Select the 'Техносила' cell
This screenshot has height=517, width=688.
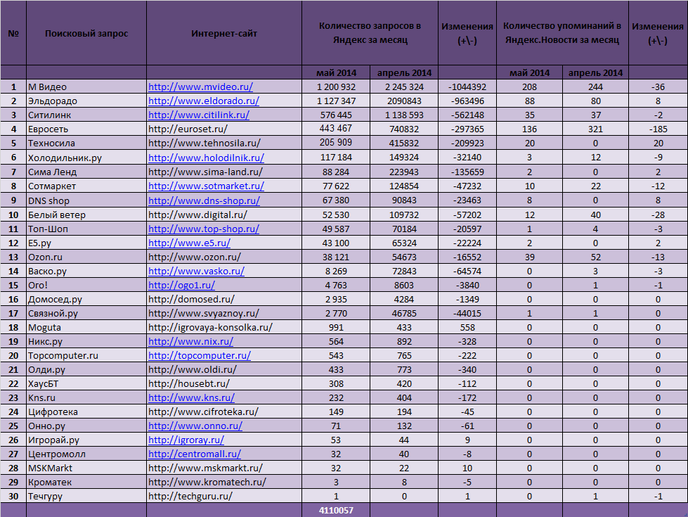[x=86, y=143]
